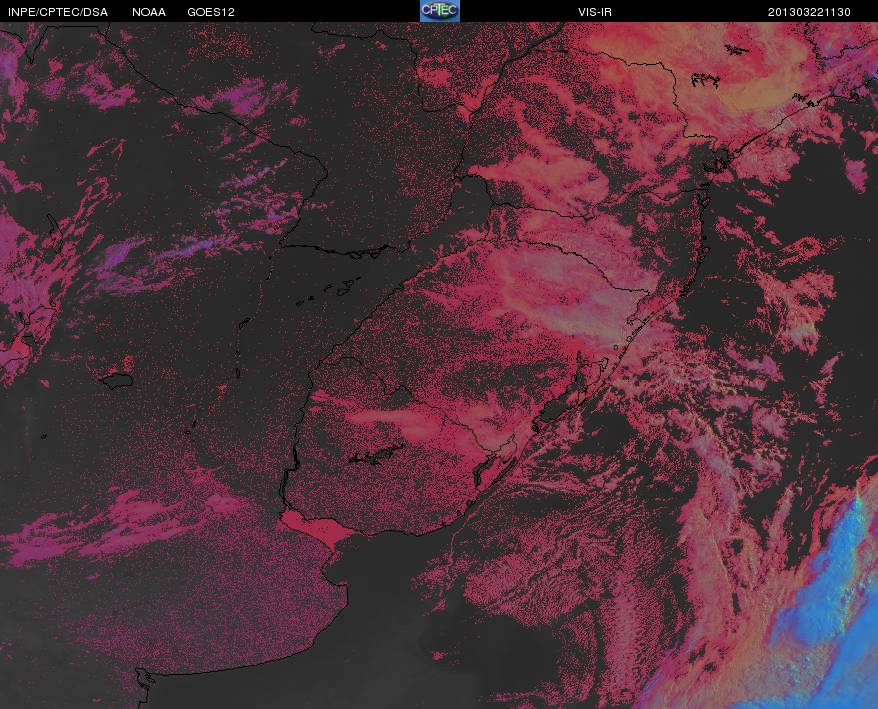The width and height of the screenshot is (878, 709).
Task: Click the CPTEC logo in the header
Action: tap(440, 11)
